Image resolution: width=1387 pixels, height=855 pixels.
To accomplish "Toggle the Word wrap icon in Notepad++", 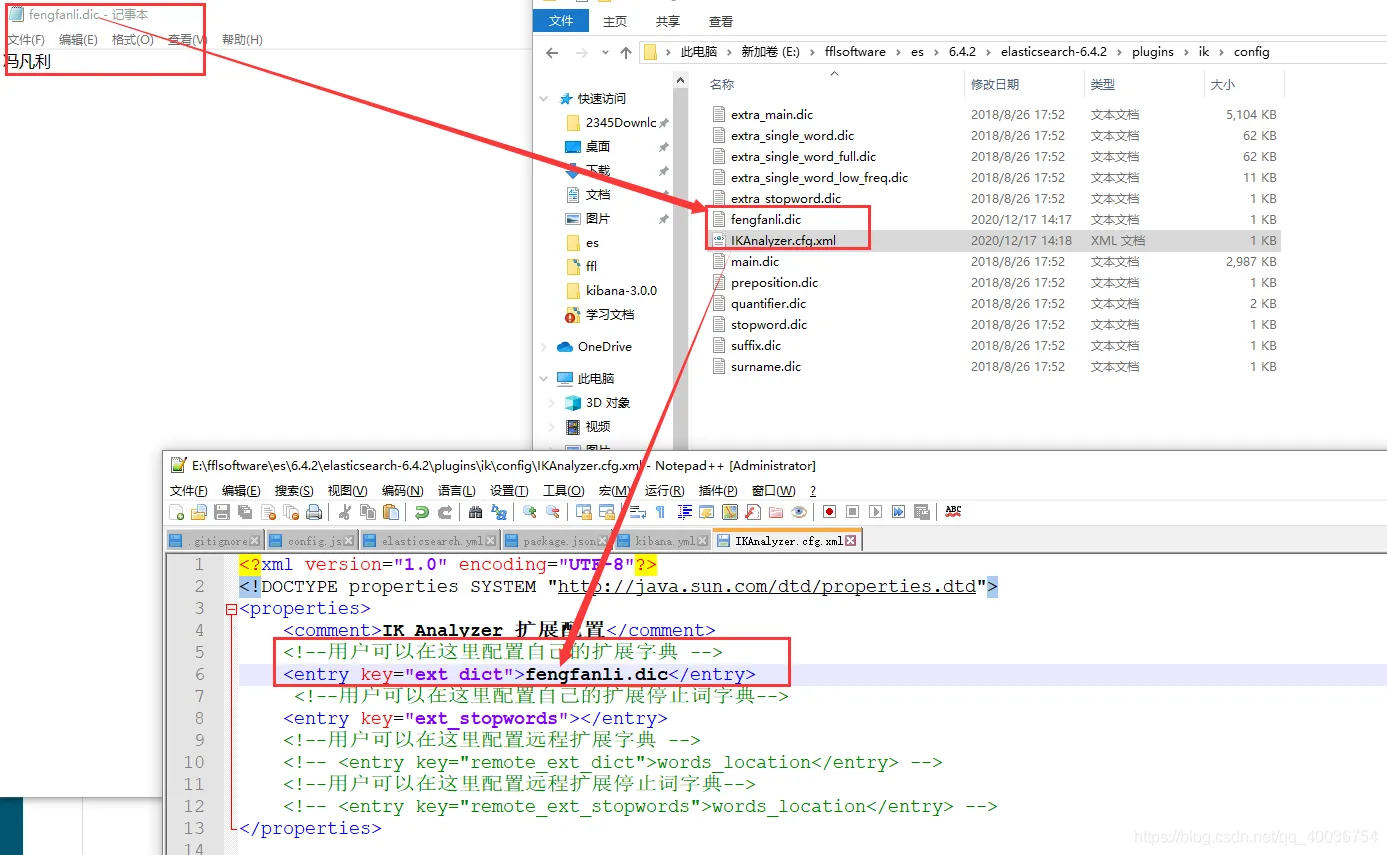I will pyautogui.click(x=638, y=512).
